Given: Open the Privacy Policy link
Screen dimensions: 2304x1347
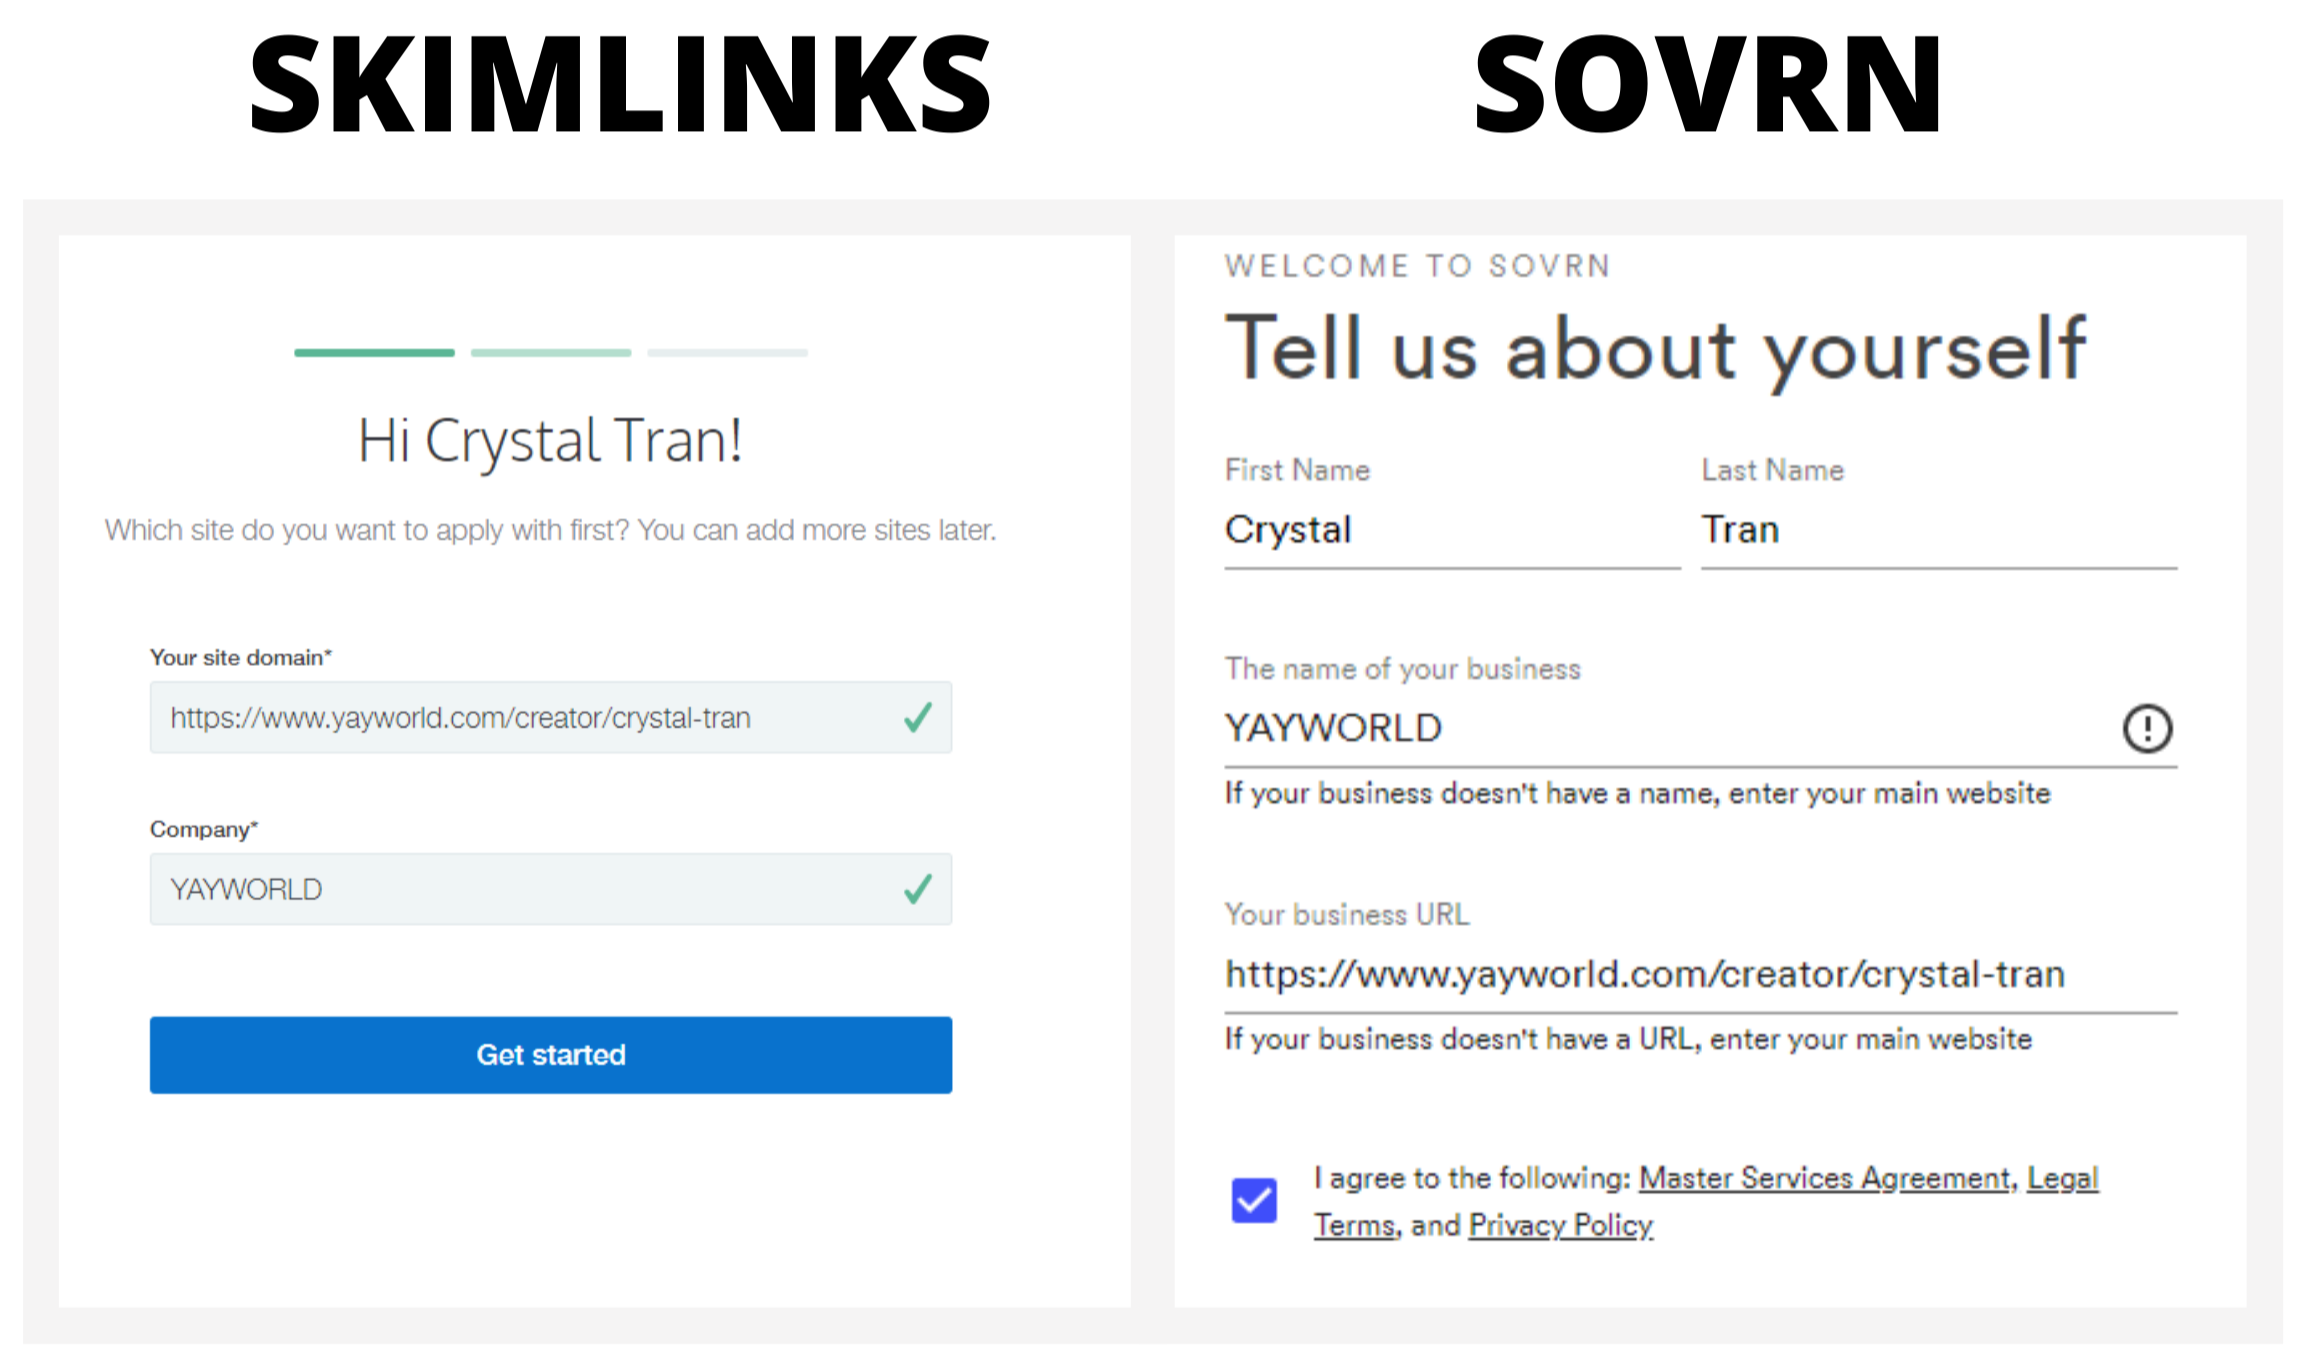Looking at the screenshot, I should click(x=1560, y=1225).
